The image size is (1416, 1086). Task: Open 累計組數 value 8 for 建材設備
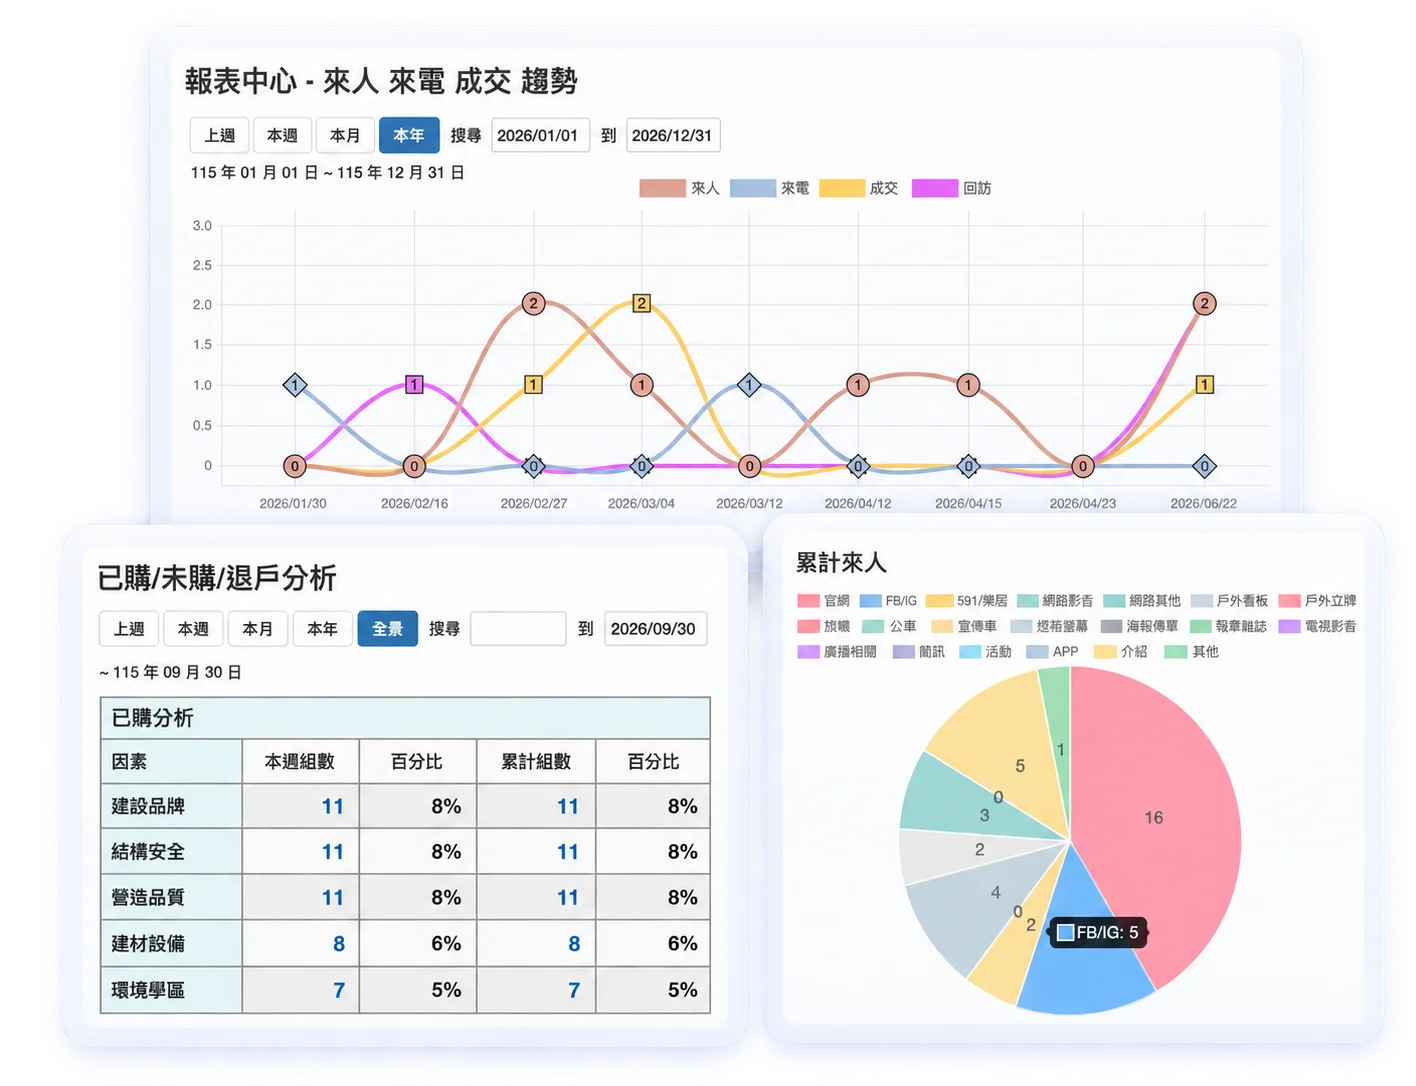(574, 944)
